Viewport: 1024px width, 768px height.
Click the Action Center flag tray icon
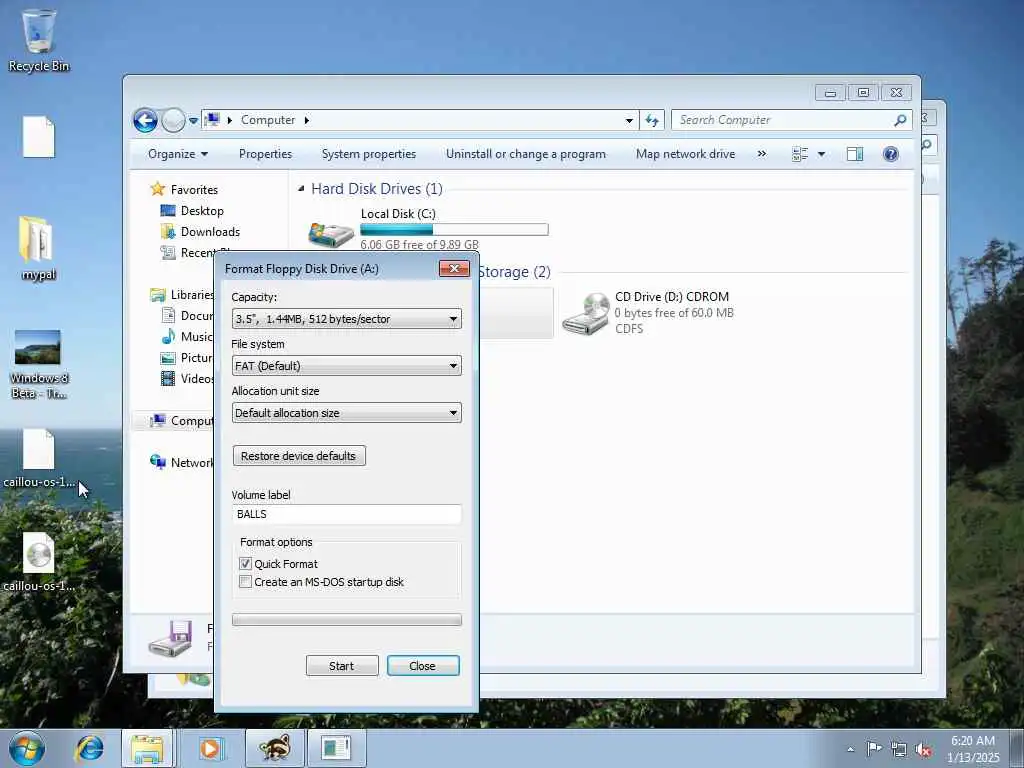tap(874, 748)
